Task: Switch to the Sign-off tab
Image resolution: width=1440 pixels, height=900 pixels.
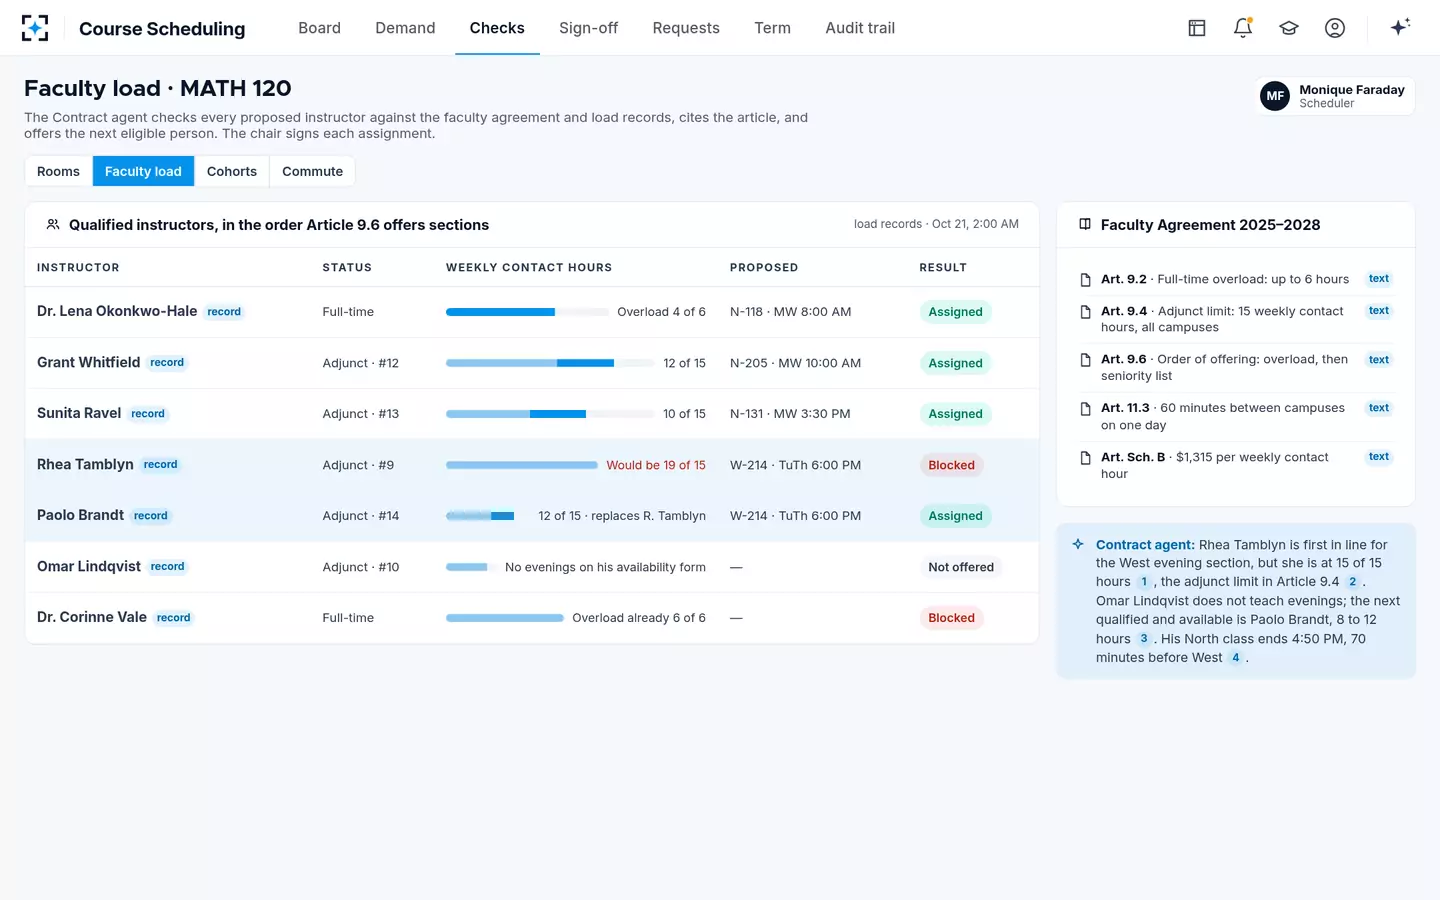Action: [x=588, y=28]
